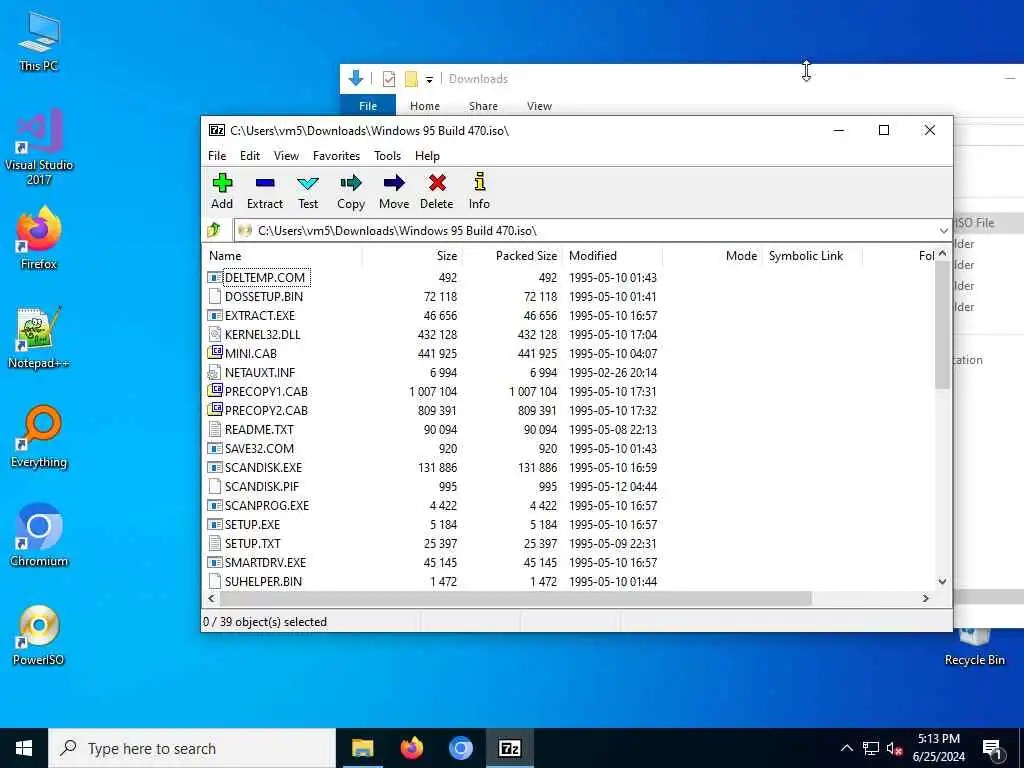
Task: Click muted volume tray icon
Action: pos(894,748)
